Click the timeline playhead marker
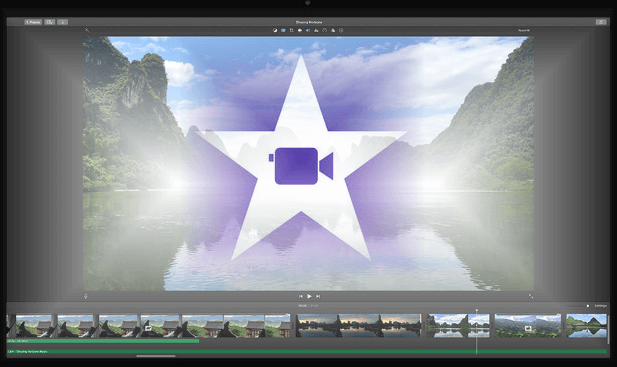Screen dimensions: 617x367 point(477,311)
